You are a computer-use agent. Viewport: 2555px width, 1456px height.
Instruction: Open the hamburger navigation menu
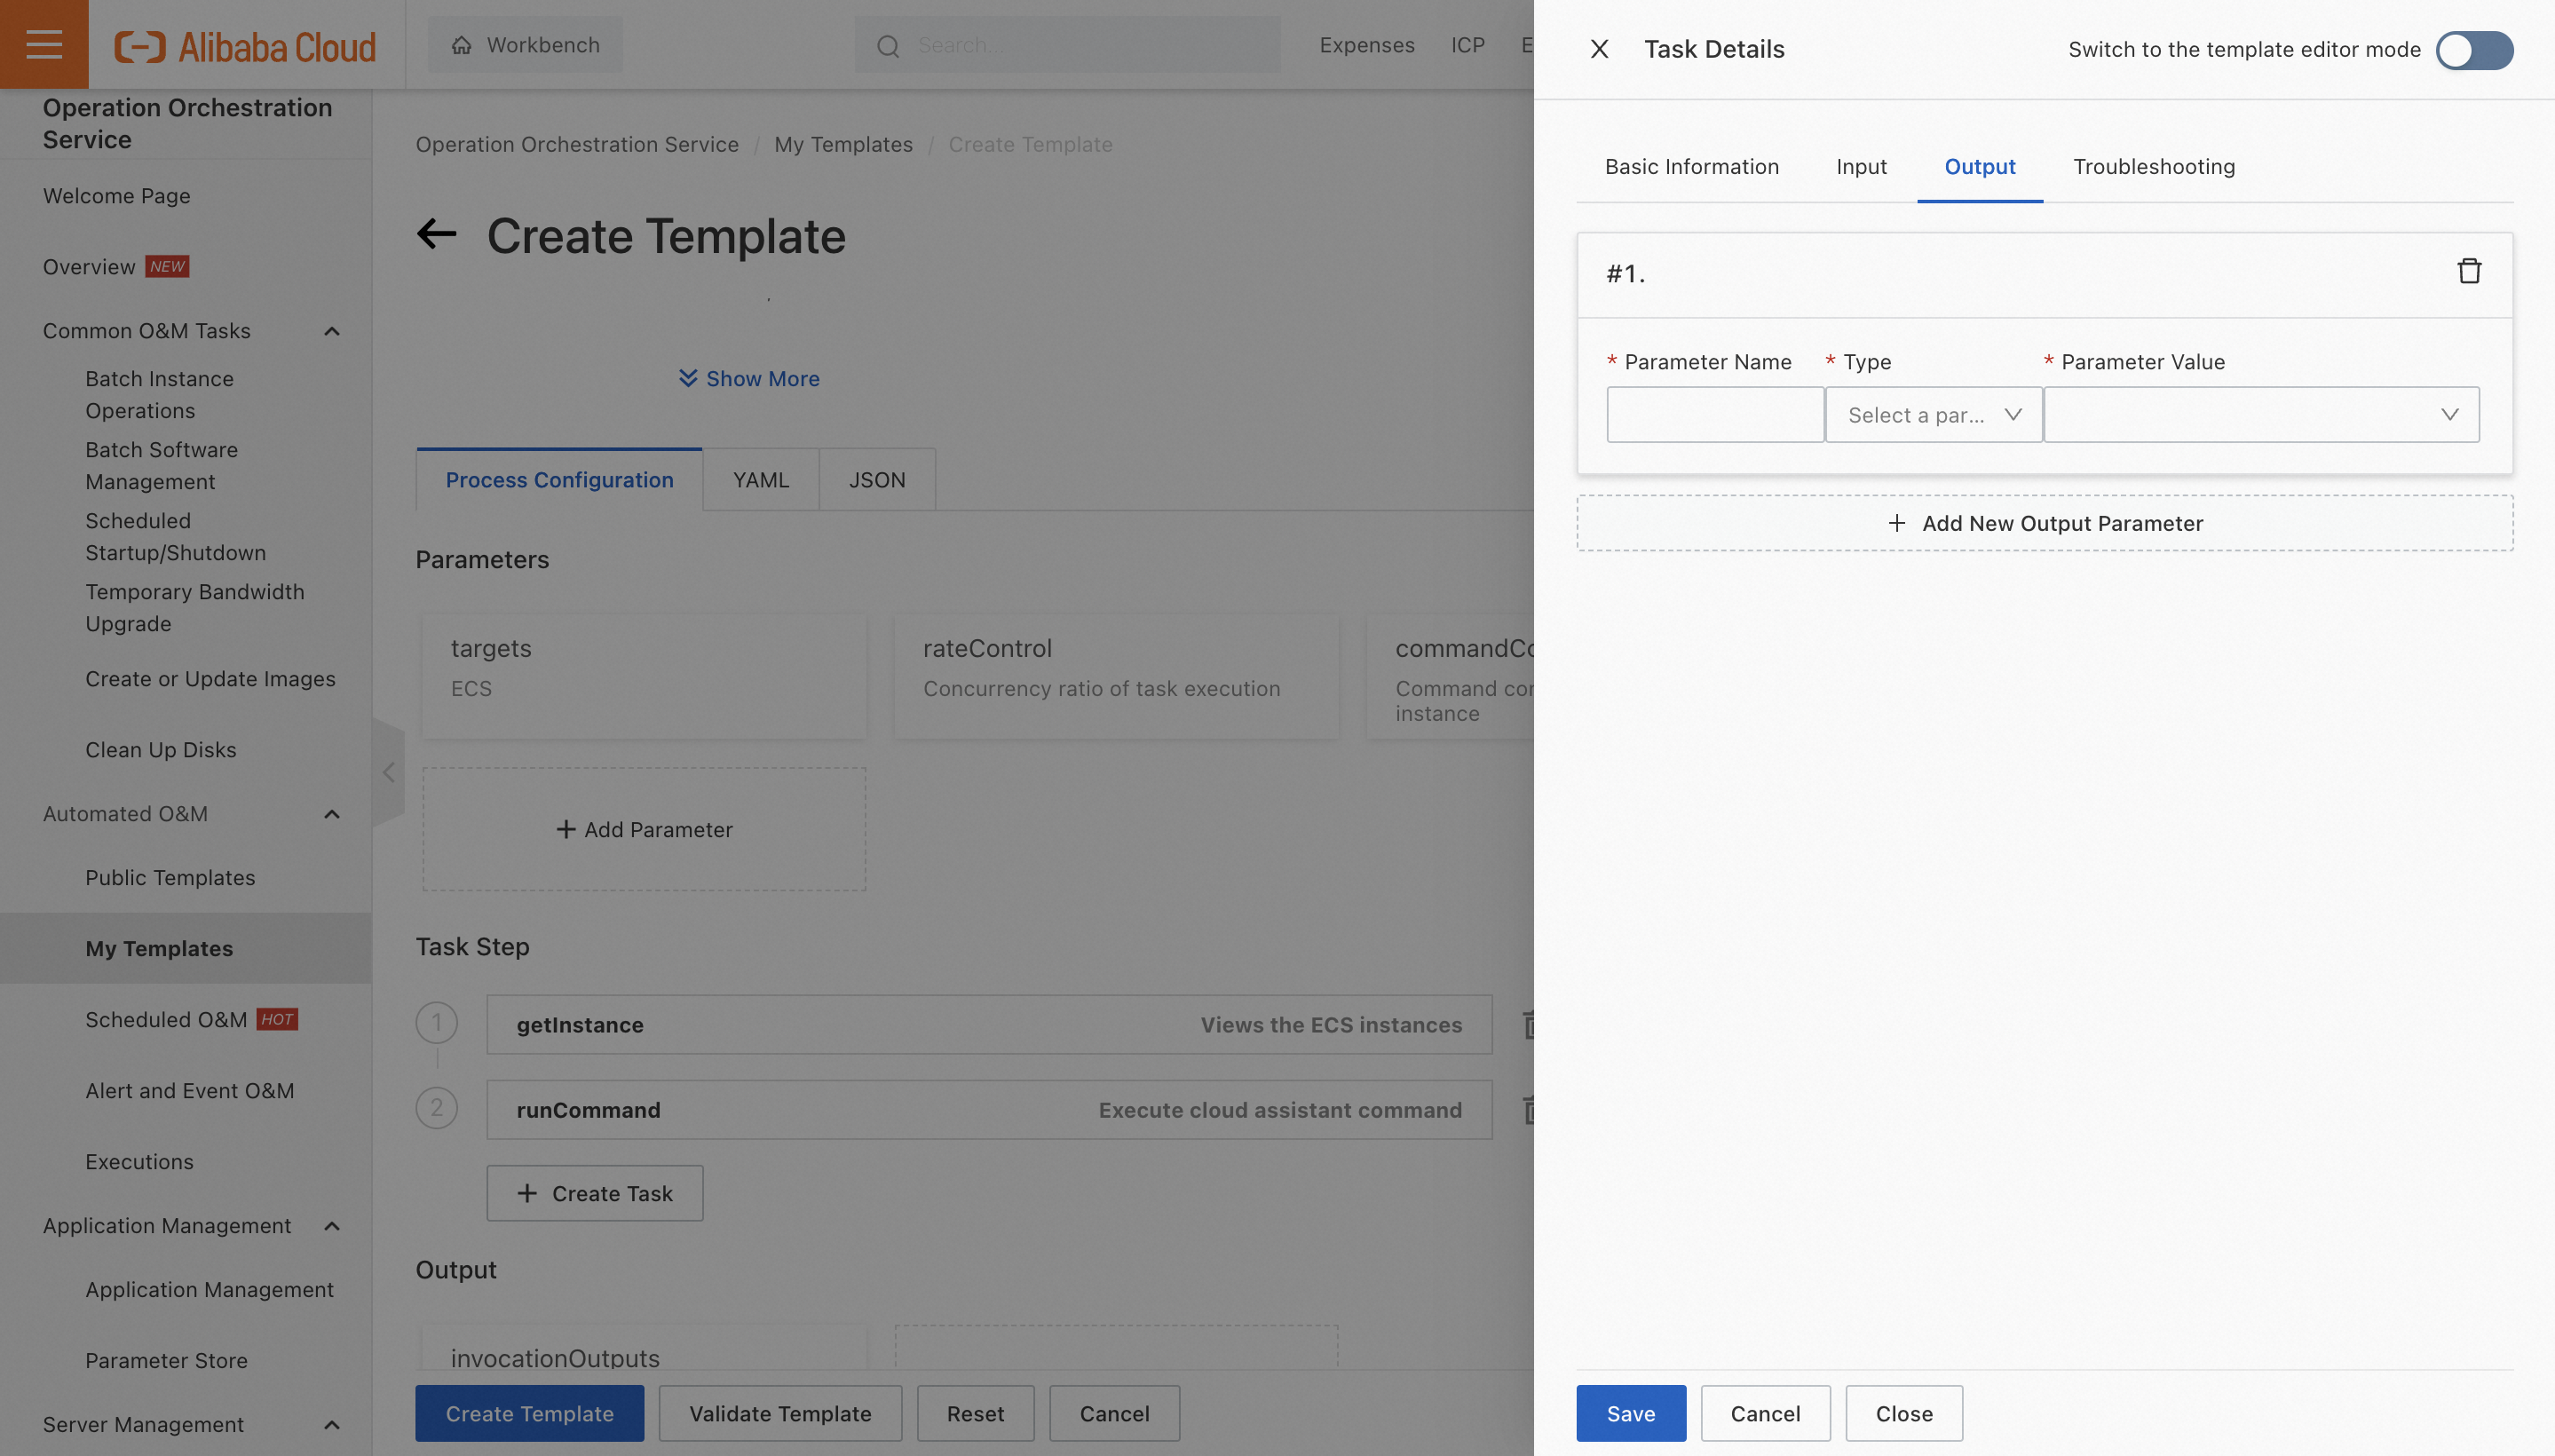[x=44, y=45]
